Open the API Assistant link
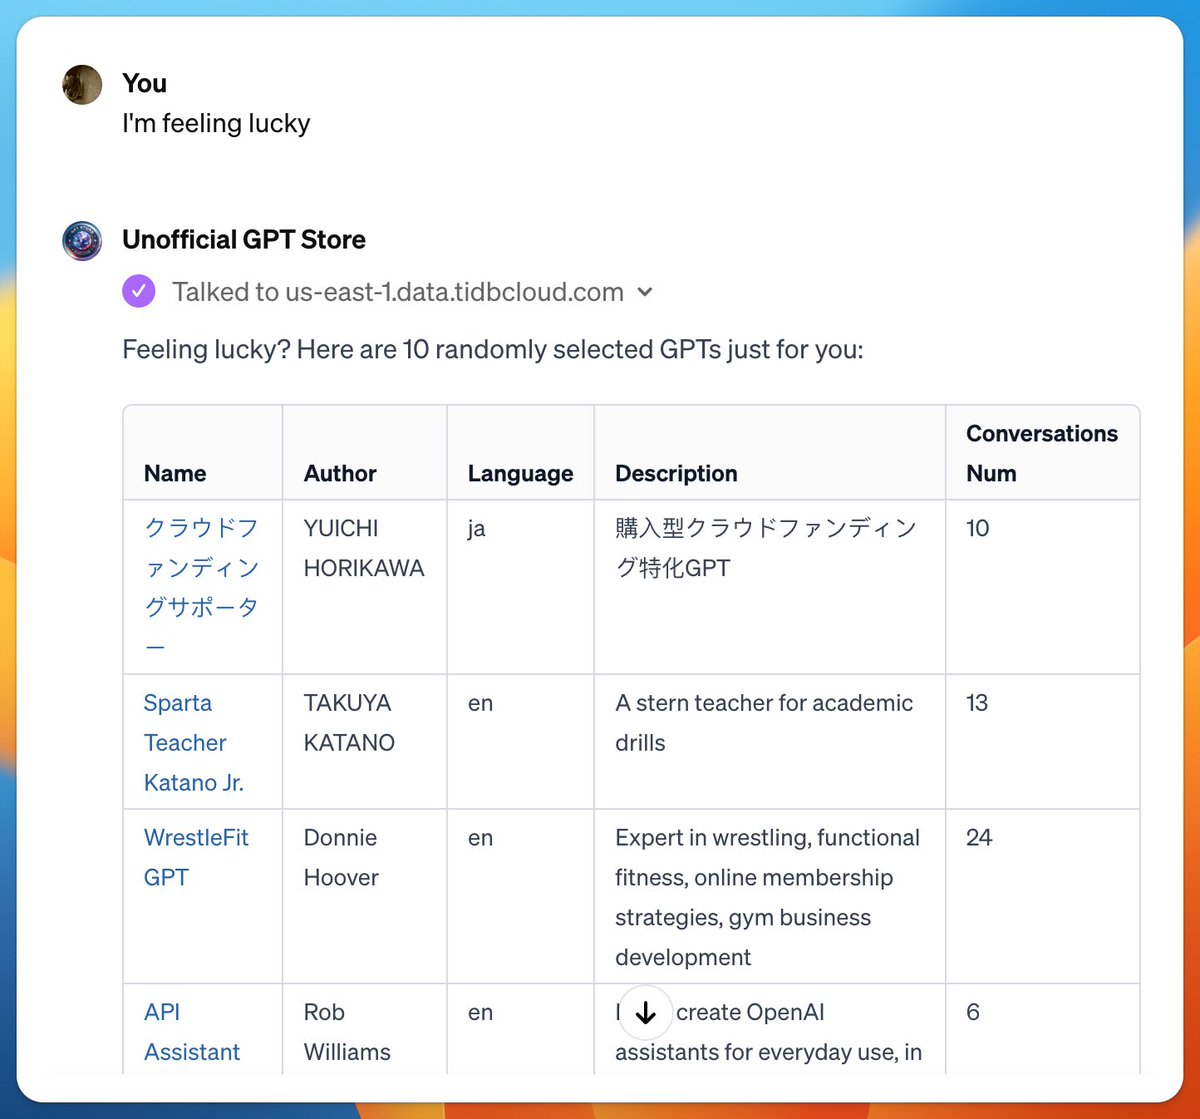This screenshot has width=1200, height=1119. tap(192, 1032)
